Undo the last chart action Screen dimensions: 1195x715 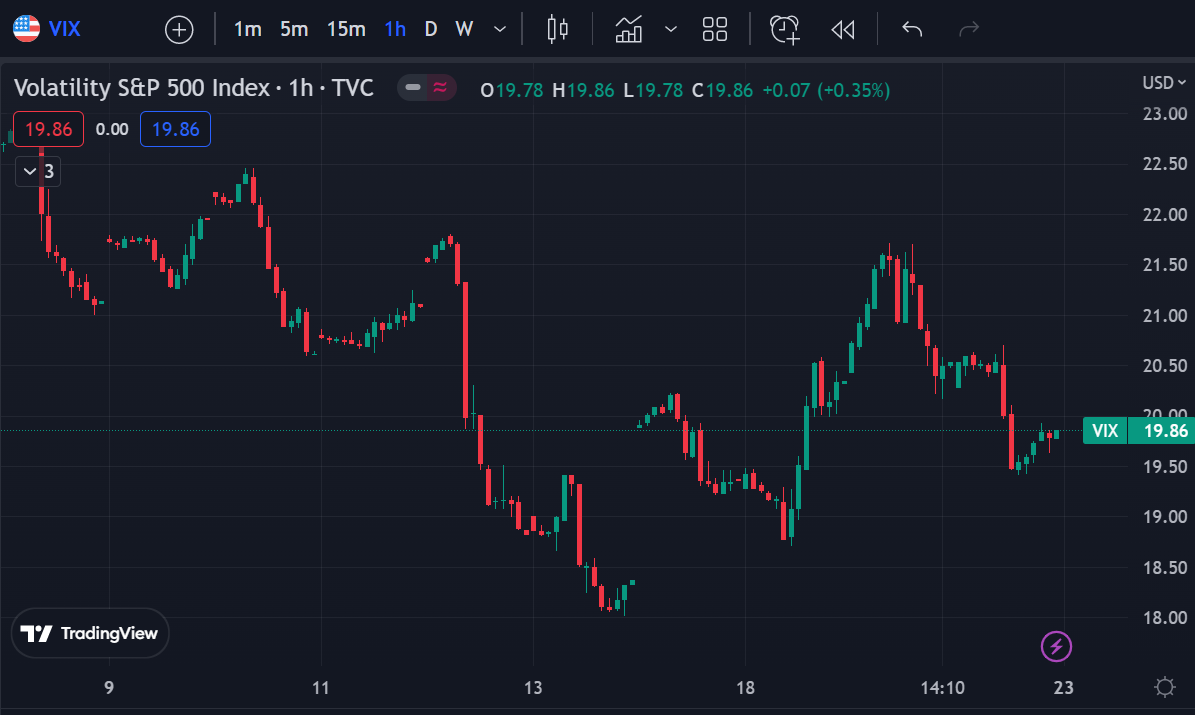coord(912,29)
